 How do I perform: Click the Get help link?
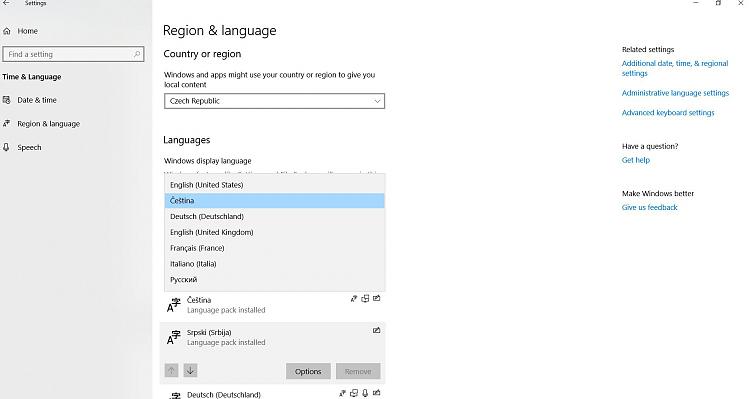coord(636,160)
